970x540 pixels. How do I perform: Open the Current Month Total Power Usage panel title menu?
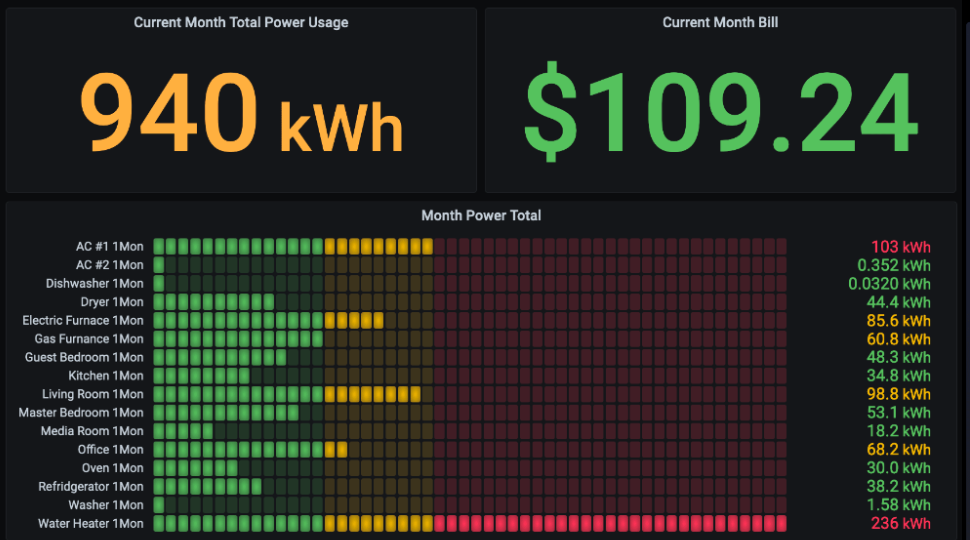point(241,22)
